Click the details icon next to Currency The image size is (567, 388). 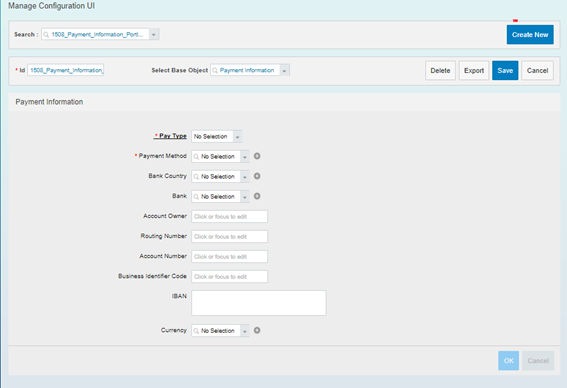[257, 330]
